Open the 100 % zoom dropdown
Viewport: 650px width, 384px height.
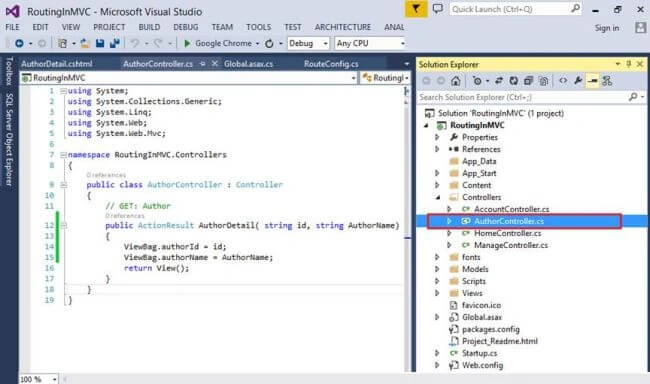(54, 379)
